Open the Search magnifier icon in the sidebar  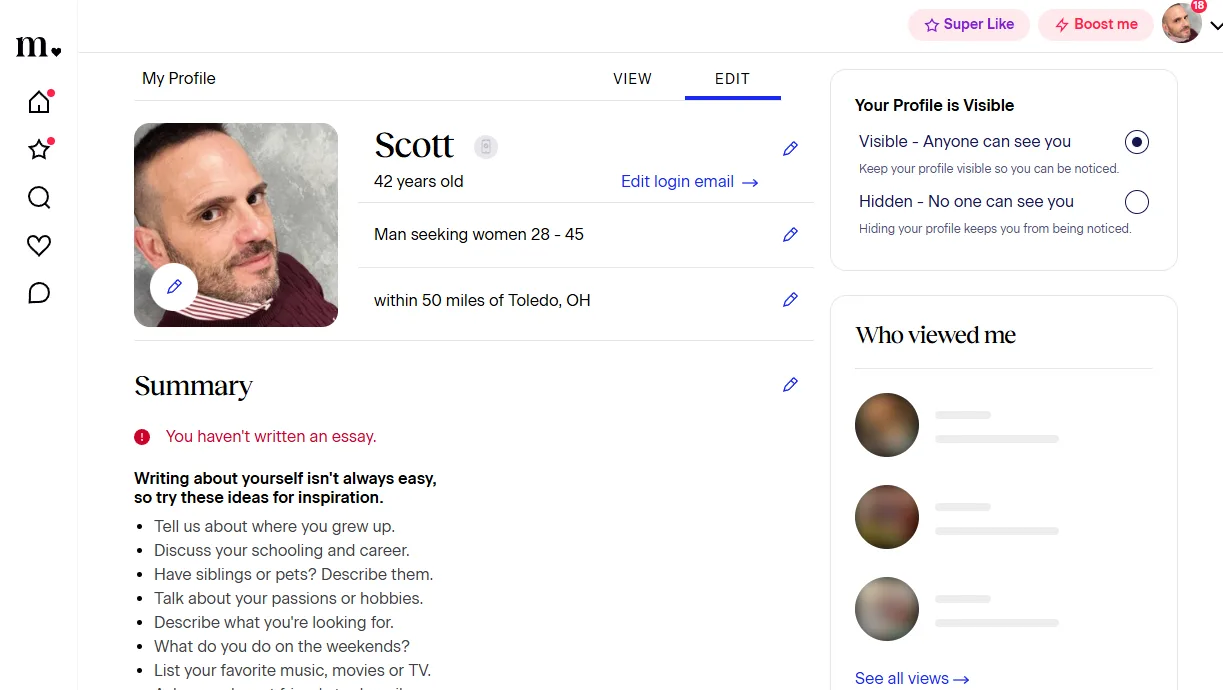point(39,198)
